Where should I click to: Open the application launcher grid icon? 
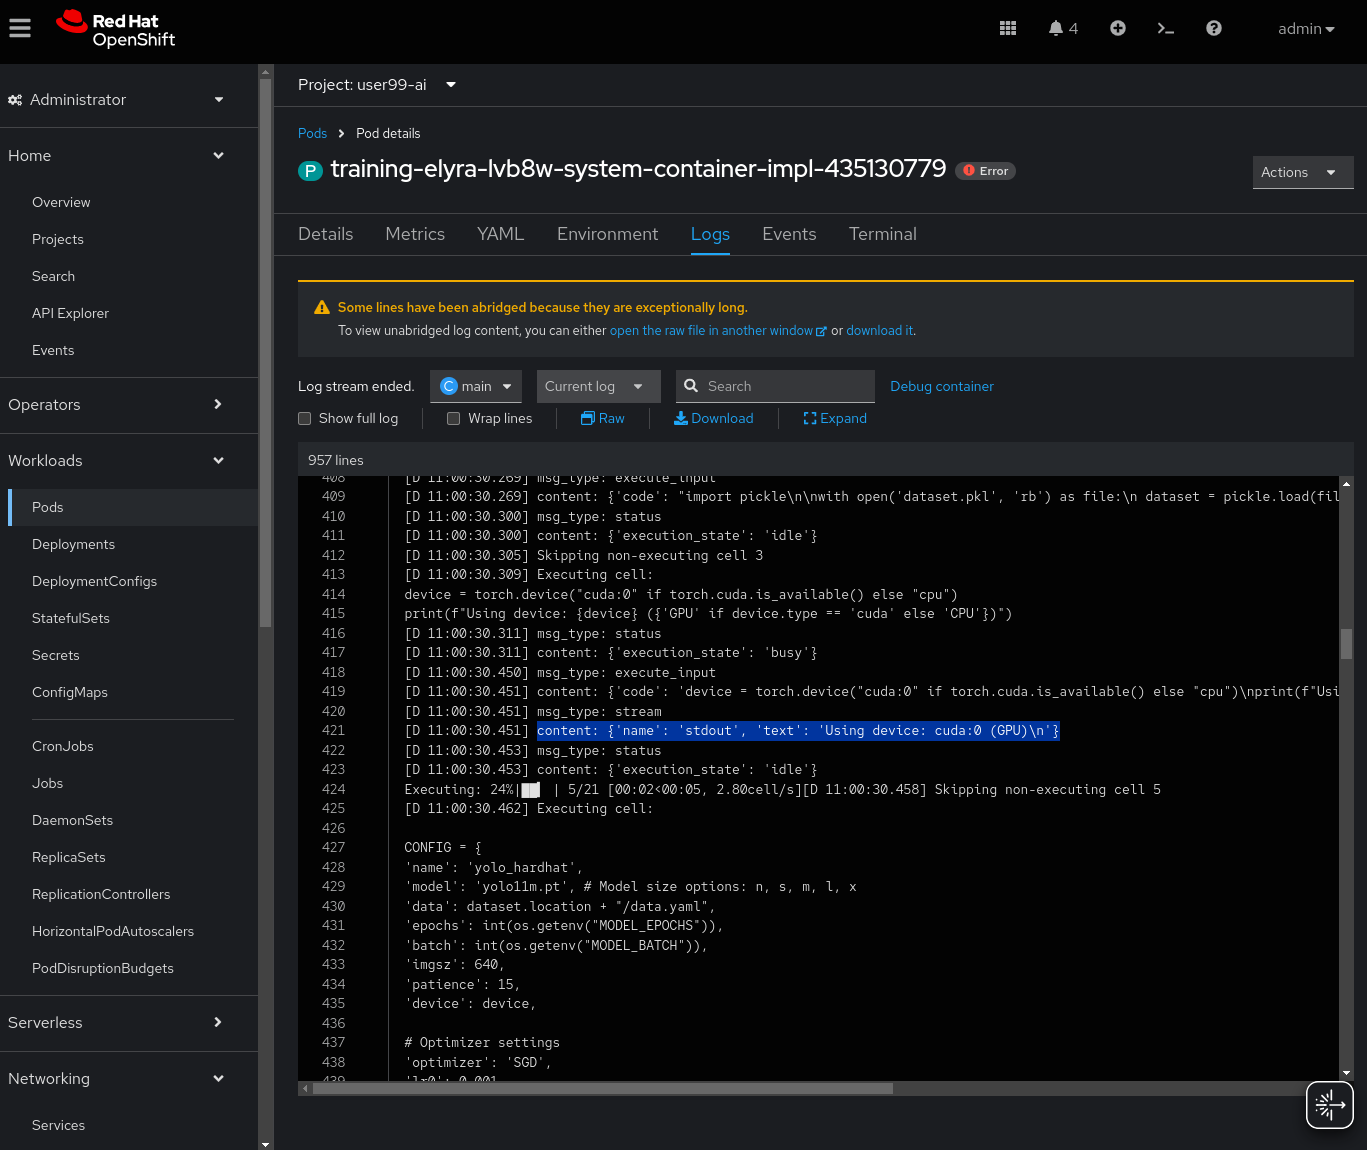1008,29
